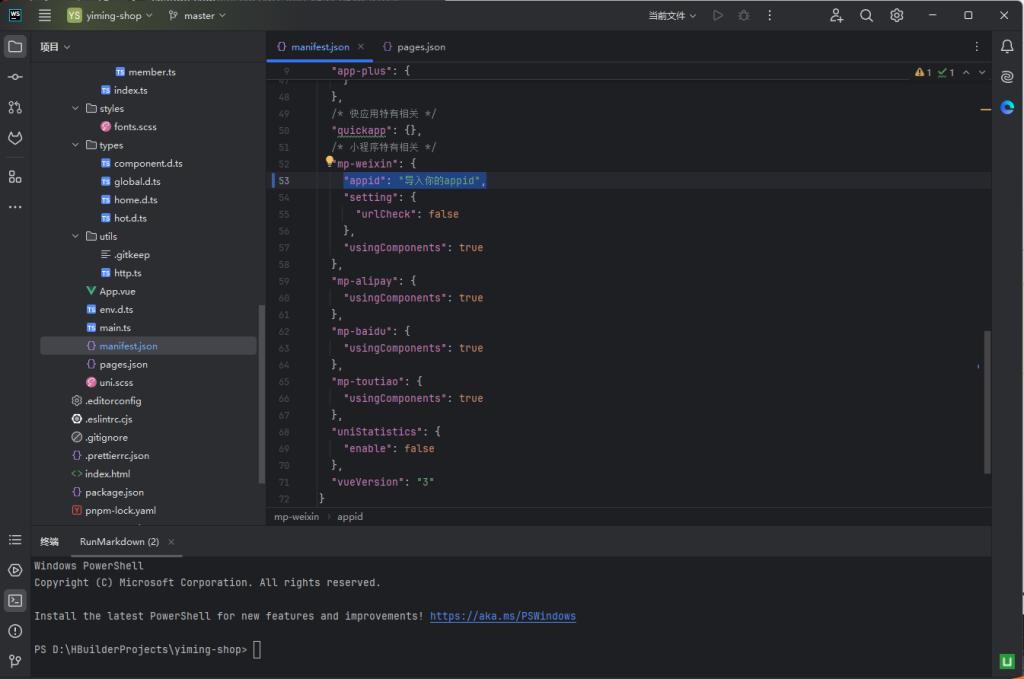Image resolution: width=1024 pixels, height=679 pixels.
Task: Select the RunMarkdown (2) terminal tab
Action: 119,542
